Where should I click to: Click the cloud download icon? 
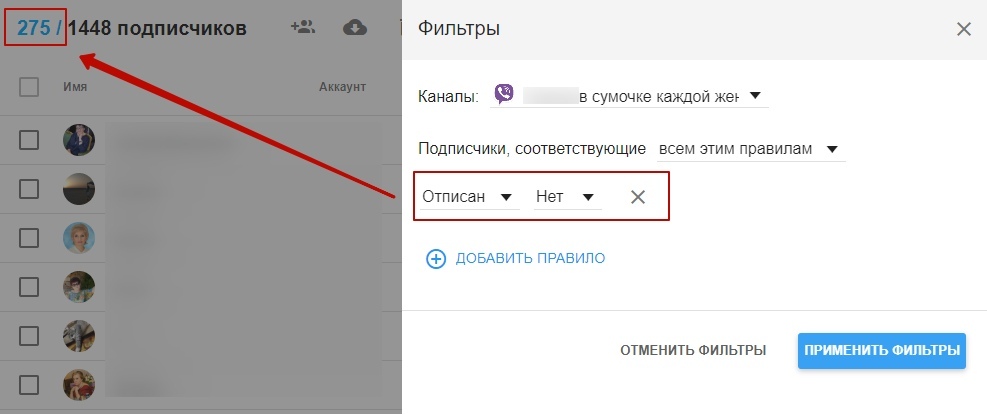[x=354, y=27]
